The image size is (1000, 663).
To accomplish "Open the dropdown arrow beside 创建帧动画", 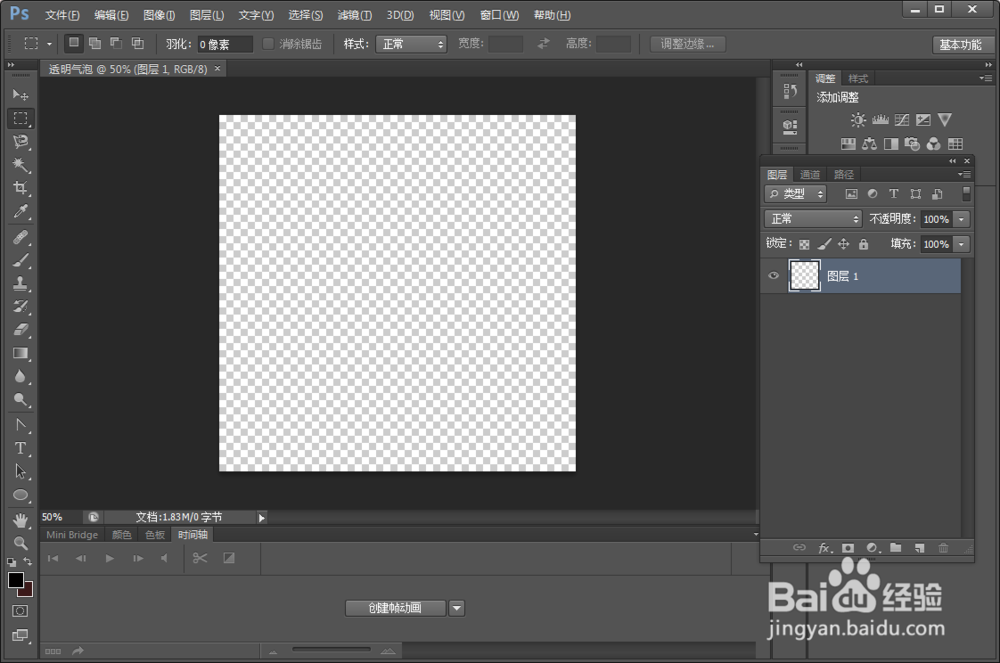I will coord(457,607).
